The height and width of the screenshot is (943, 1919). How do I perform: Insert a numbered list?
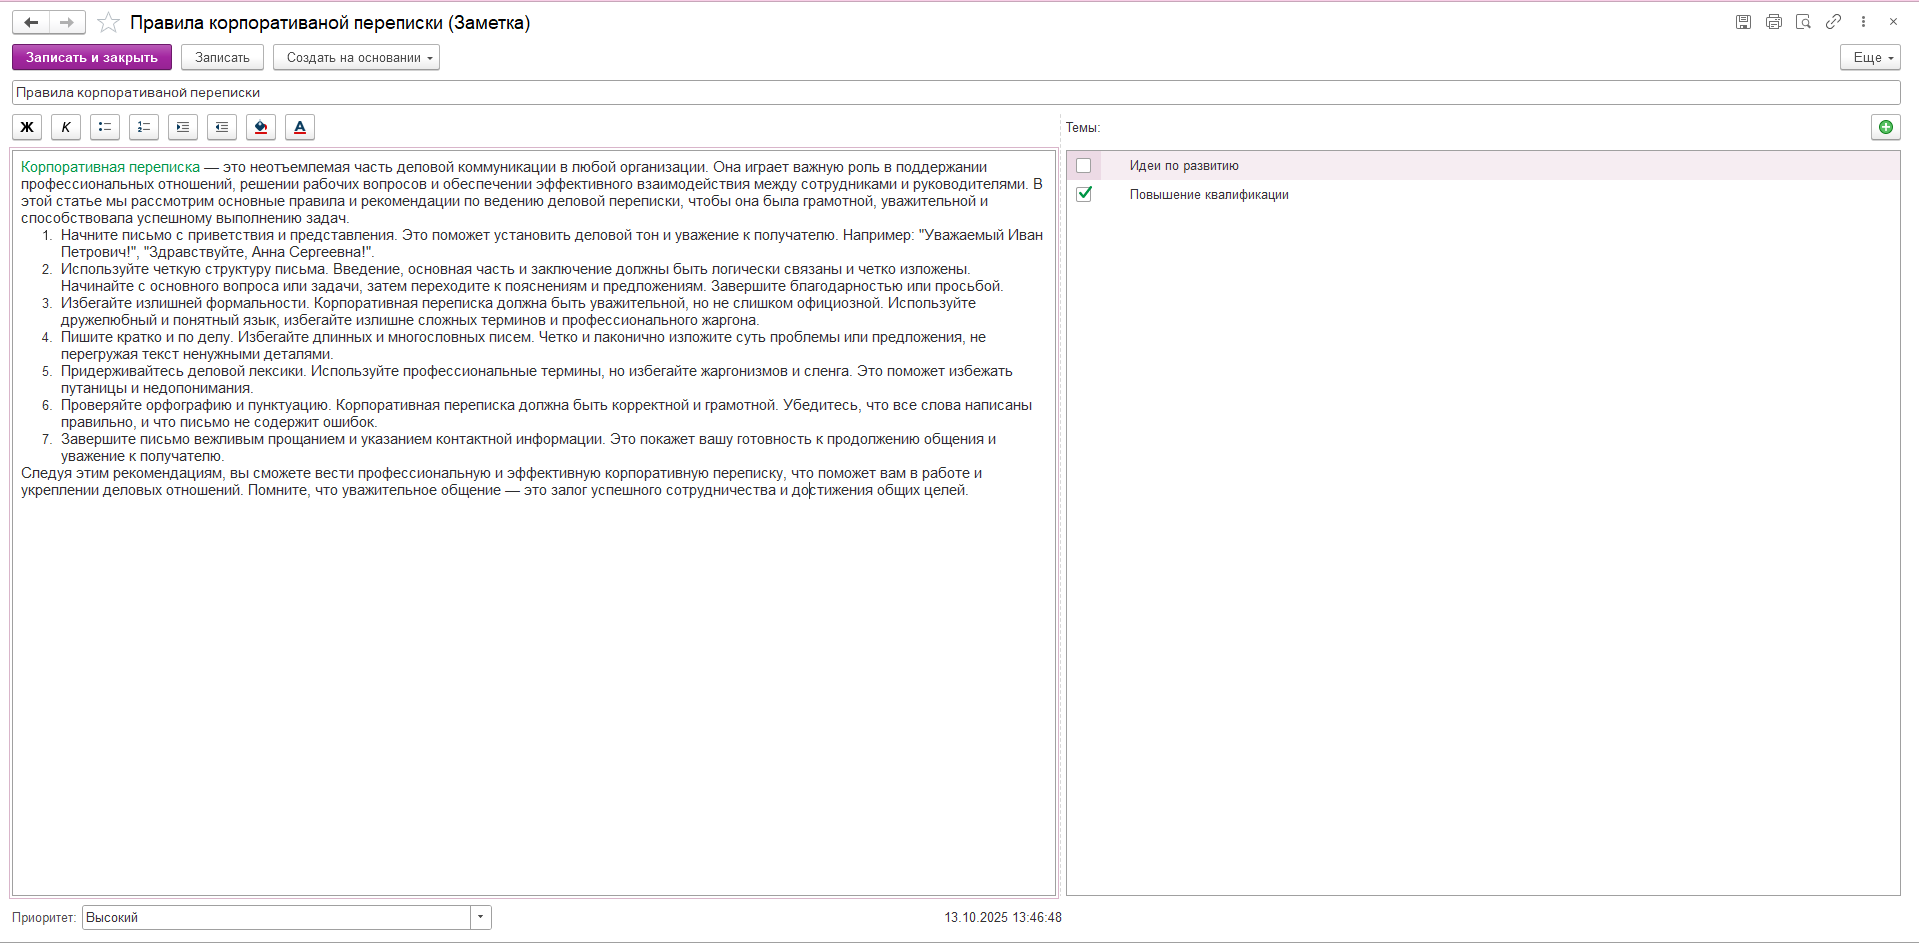pyautogui.click(x=144, y=127)
